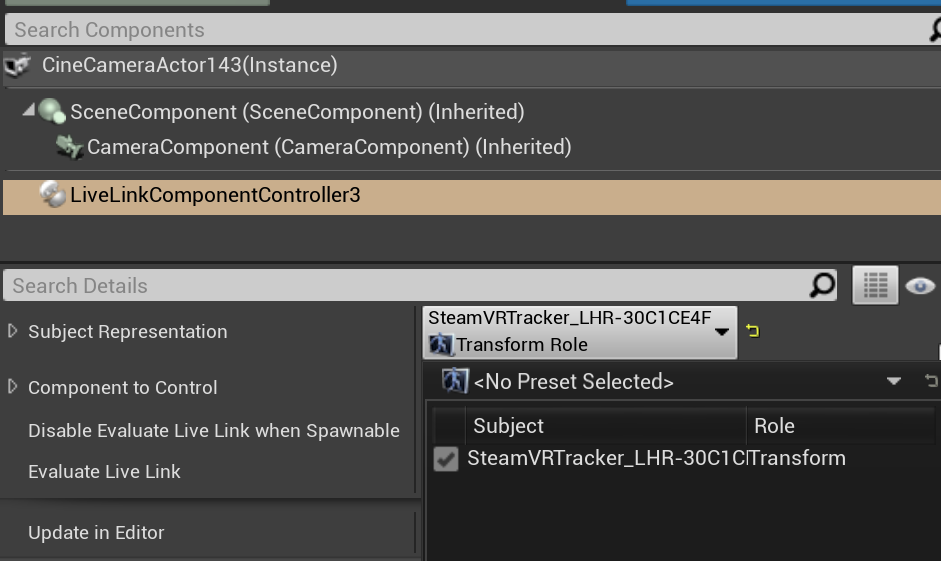The height and width of the screenshot is (561, 941).
Task: Expand the Subject Representation property
Action: (x=13, y=331)
